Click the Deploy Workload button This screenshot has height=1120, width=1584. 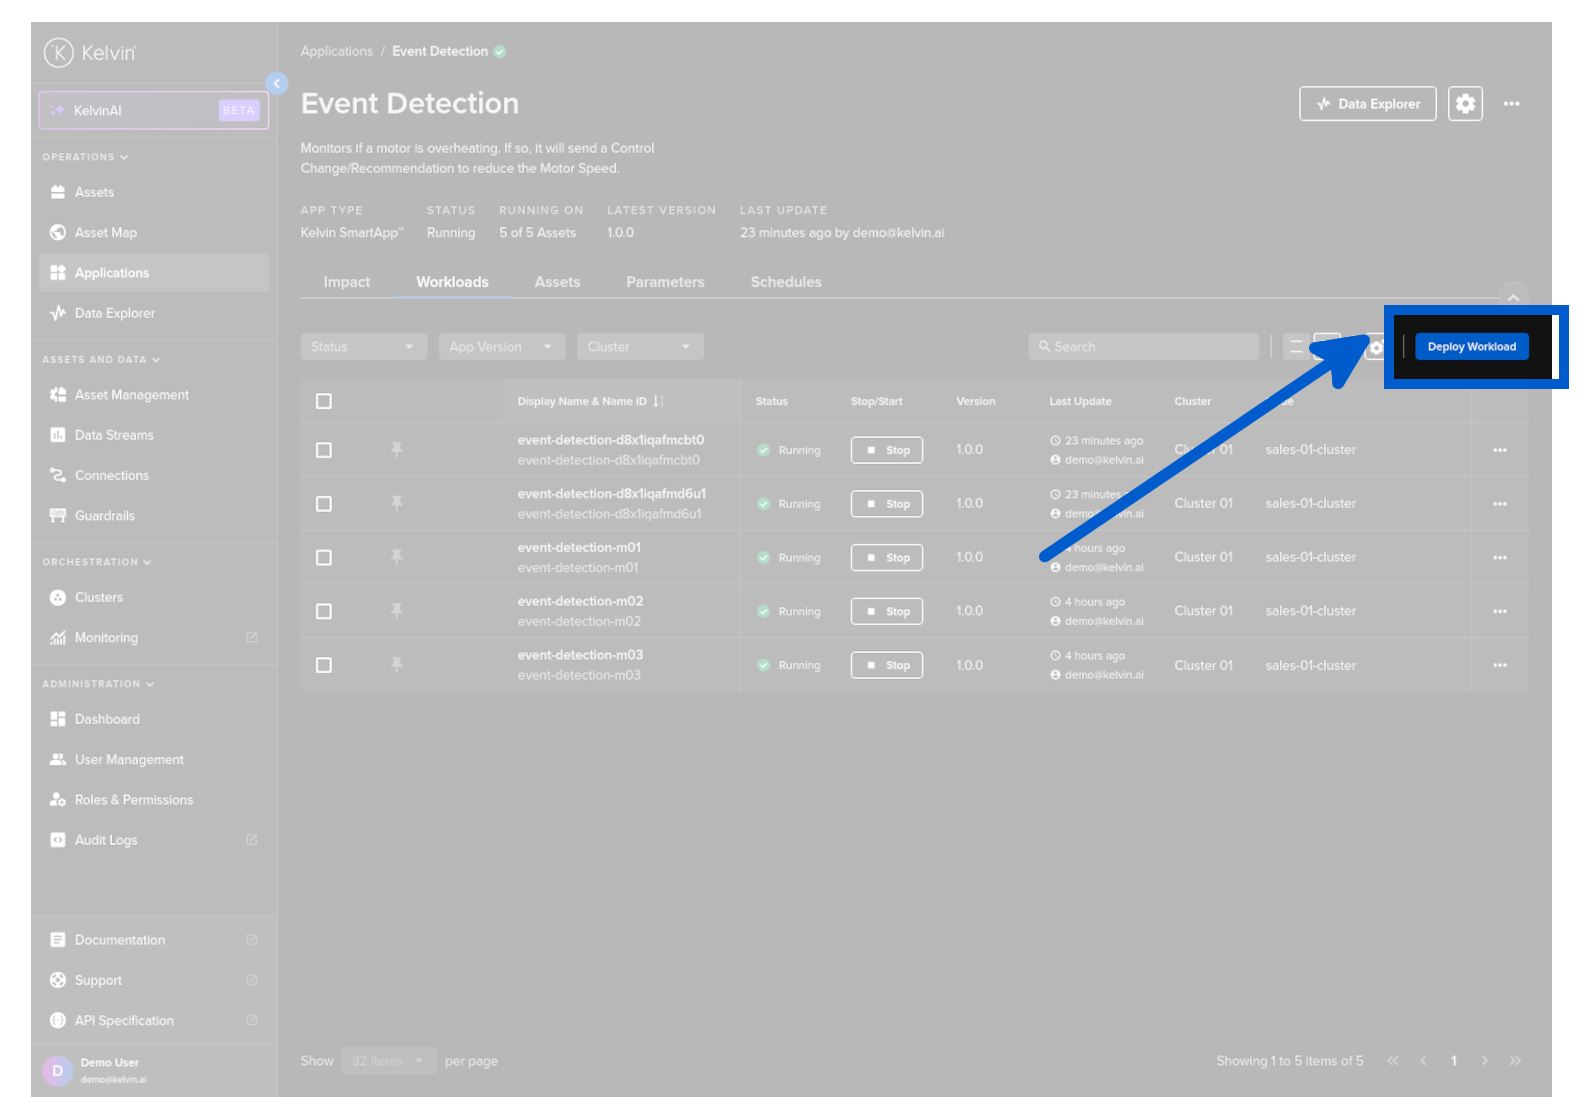point(1471,347)
